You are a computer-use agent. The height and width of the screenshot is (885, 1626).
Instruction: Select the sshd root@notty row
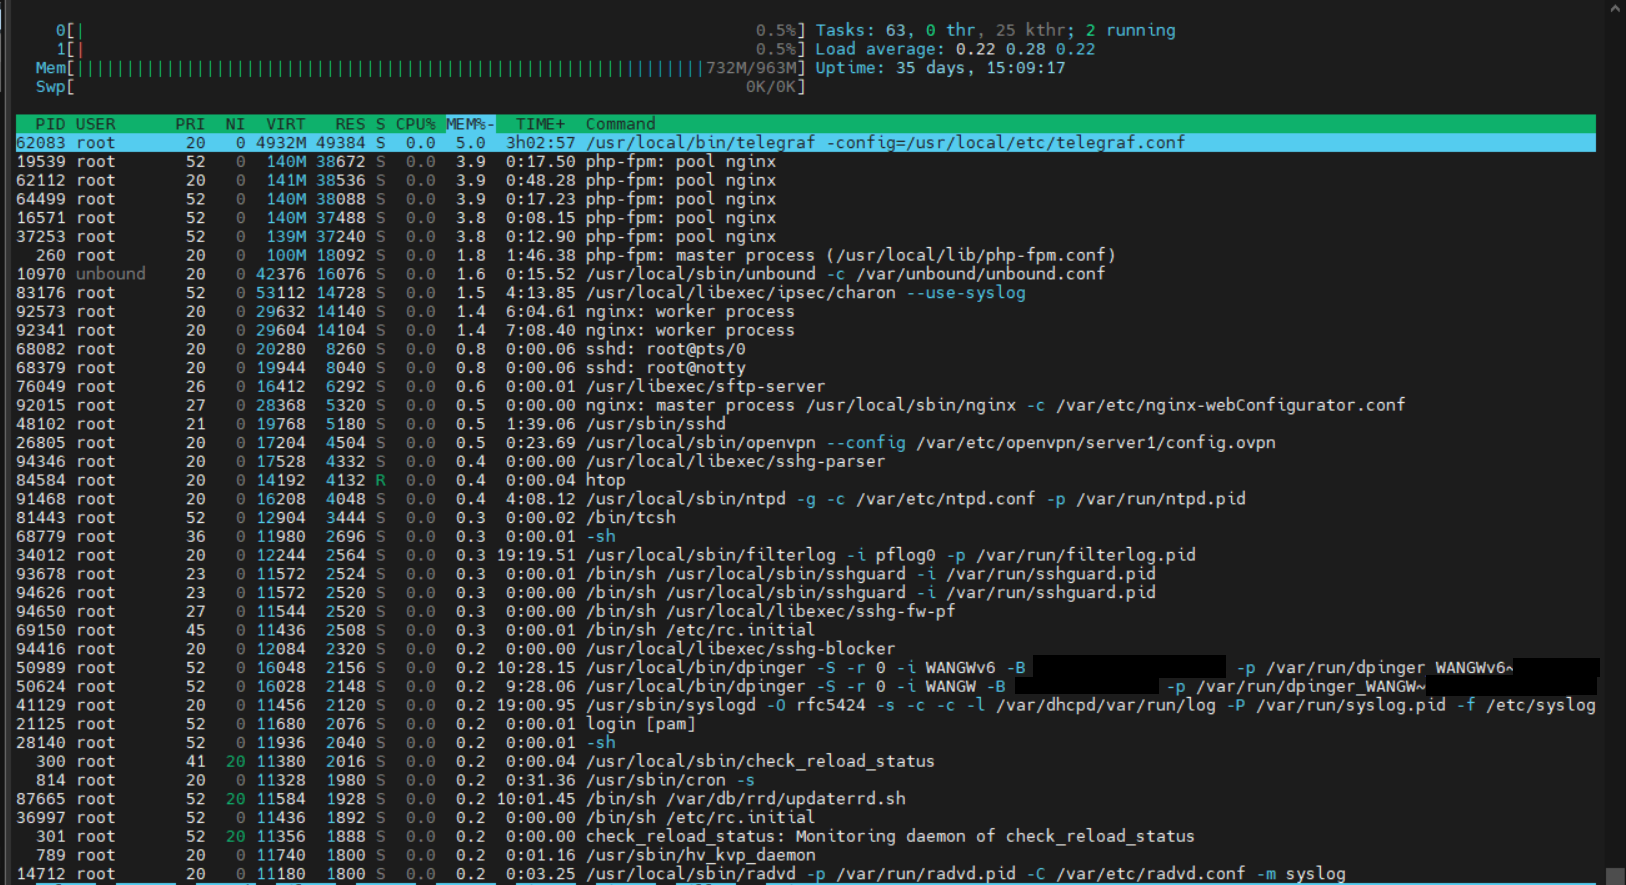(805, 368)
